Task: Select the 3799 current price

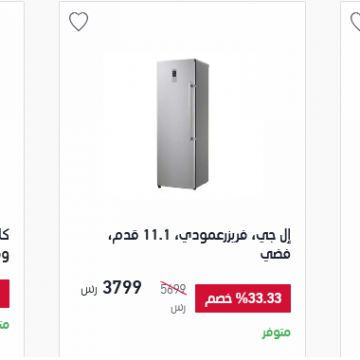Action: coord(122,288)
